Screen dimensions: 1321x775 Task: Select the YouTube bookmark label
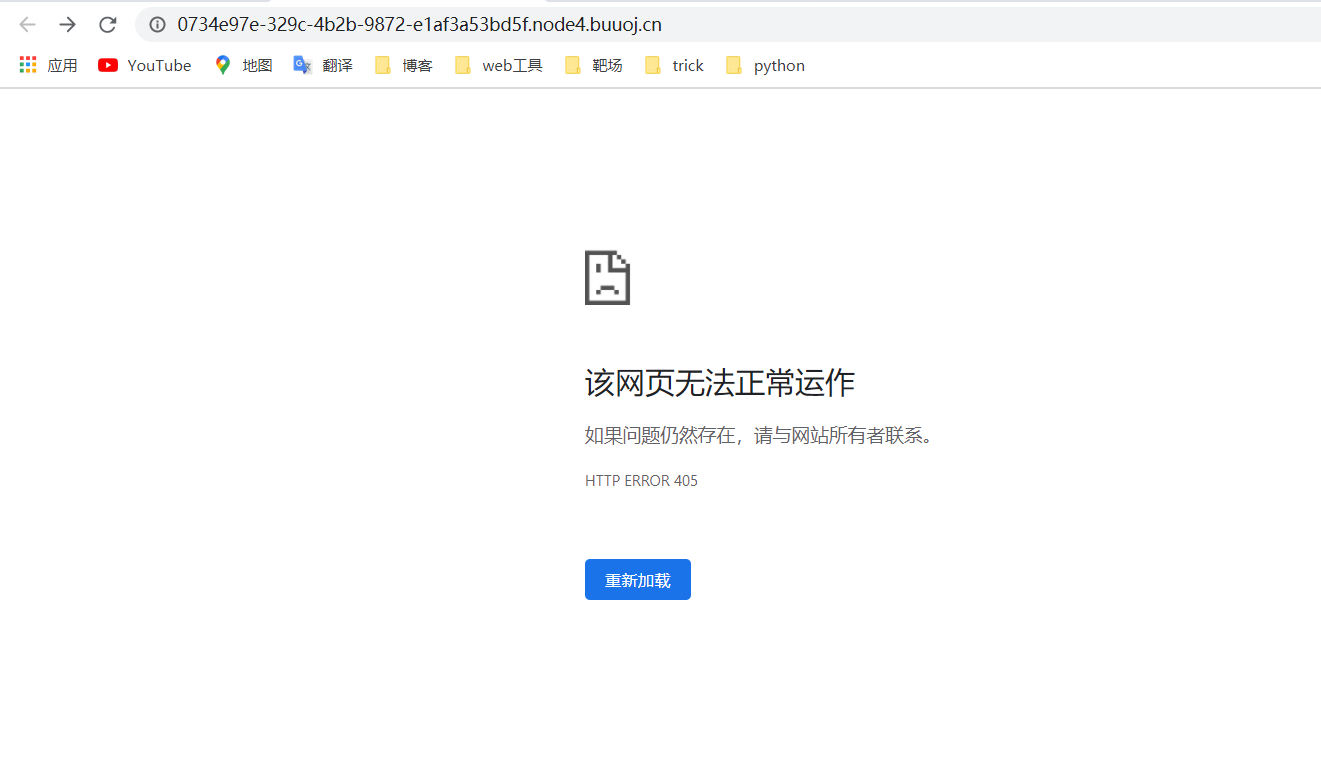point(158,65)
